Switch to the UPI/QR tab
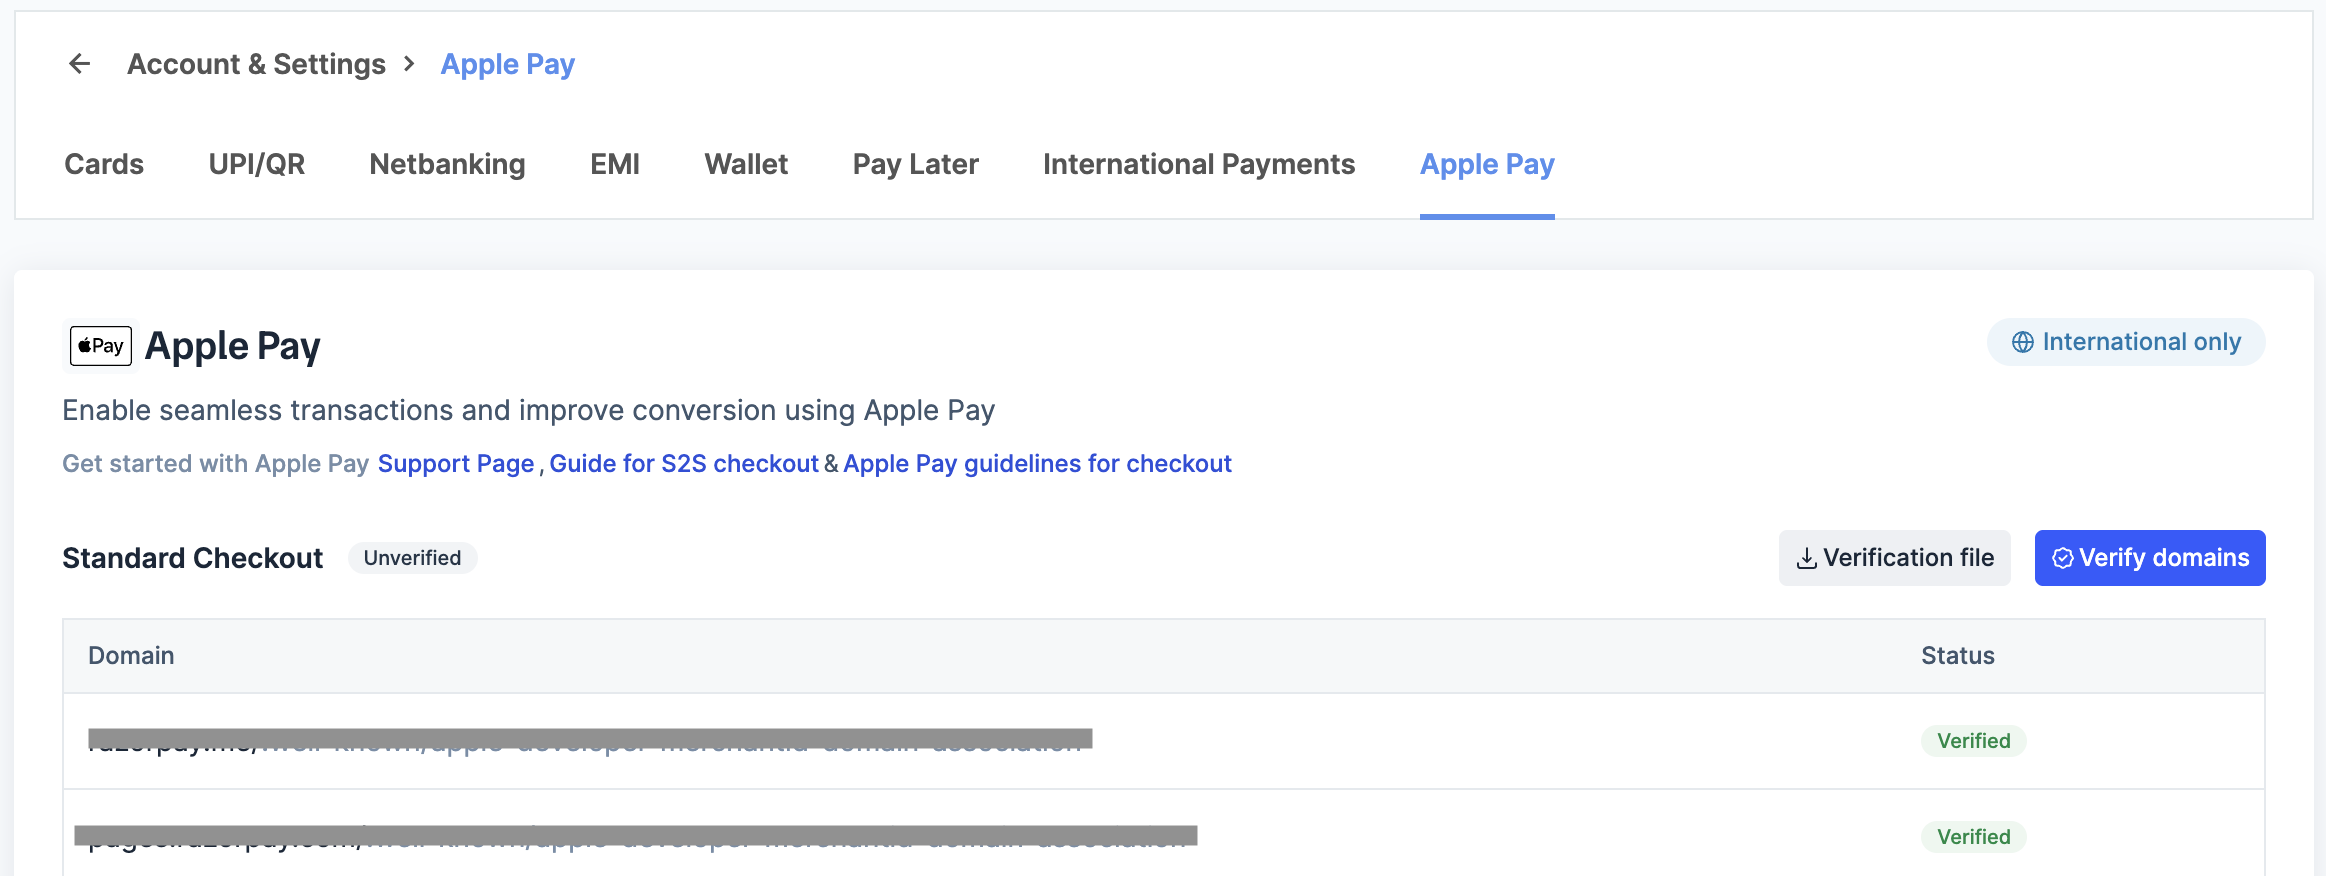This screenshot has width=2326, height=876. [x=257, y=164]
